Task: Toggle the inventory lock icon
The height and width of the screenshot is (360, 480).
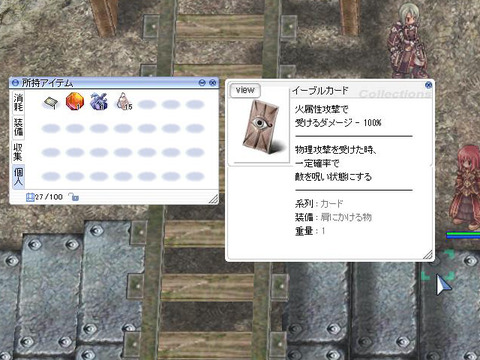Action: coord(74,197)
